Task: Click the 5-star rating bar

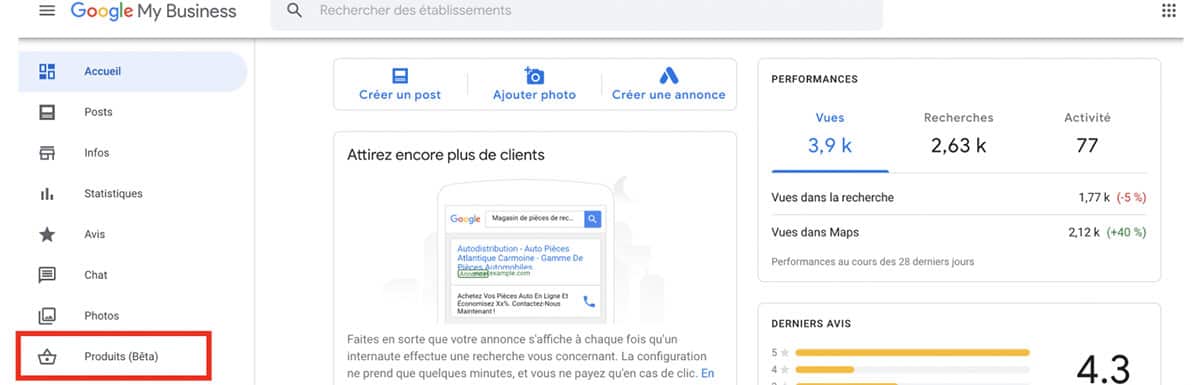Action: (912, 352)
